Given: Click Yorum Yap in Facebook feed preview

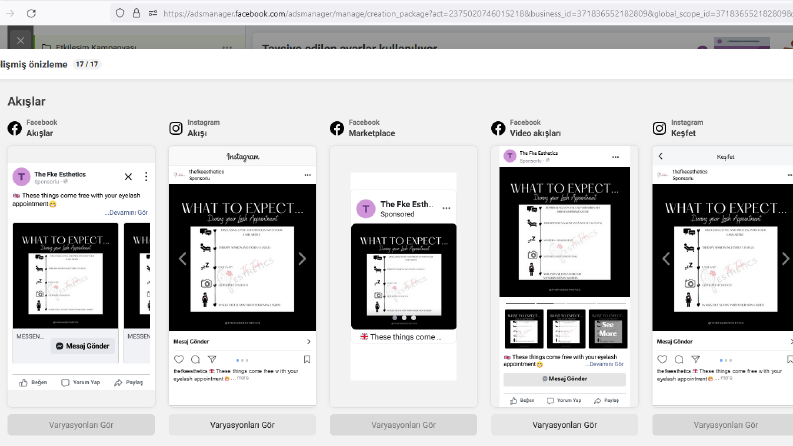Looking at the screenshot, I should [81, 383].
